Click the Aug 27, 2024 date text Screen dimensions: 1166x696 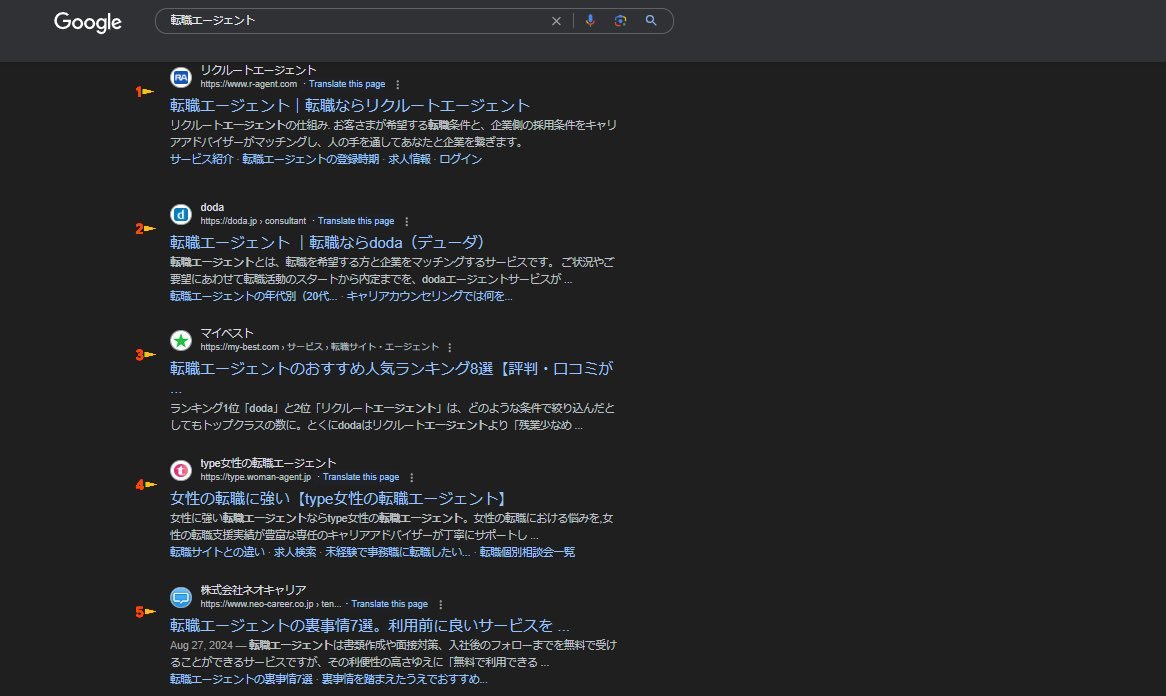tap(201, 645)
